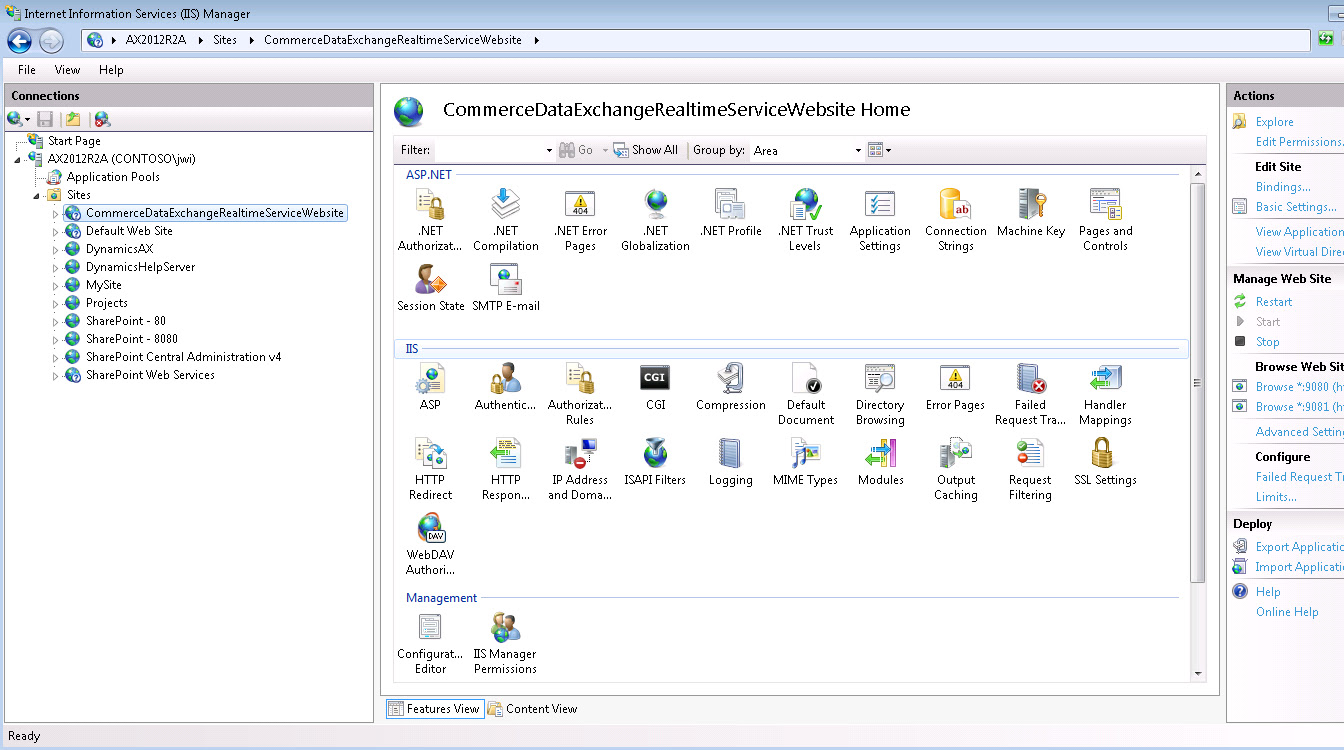Open the .NET Compilation feature
The width and height of the screenshot is (1344, 750).
coord(505,220)
